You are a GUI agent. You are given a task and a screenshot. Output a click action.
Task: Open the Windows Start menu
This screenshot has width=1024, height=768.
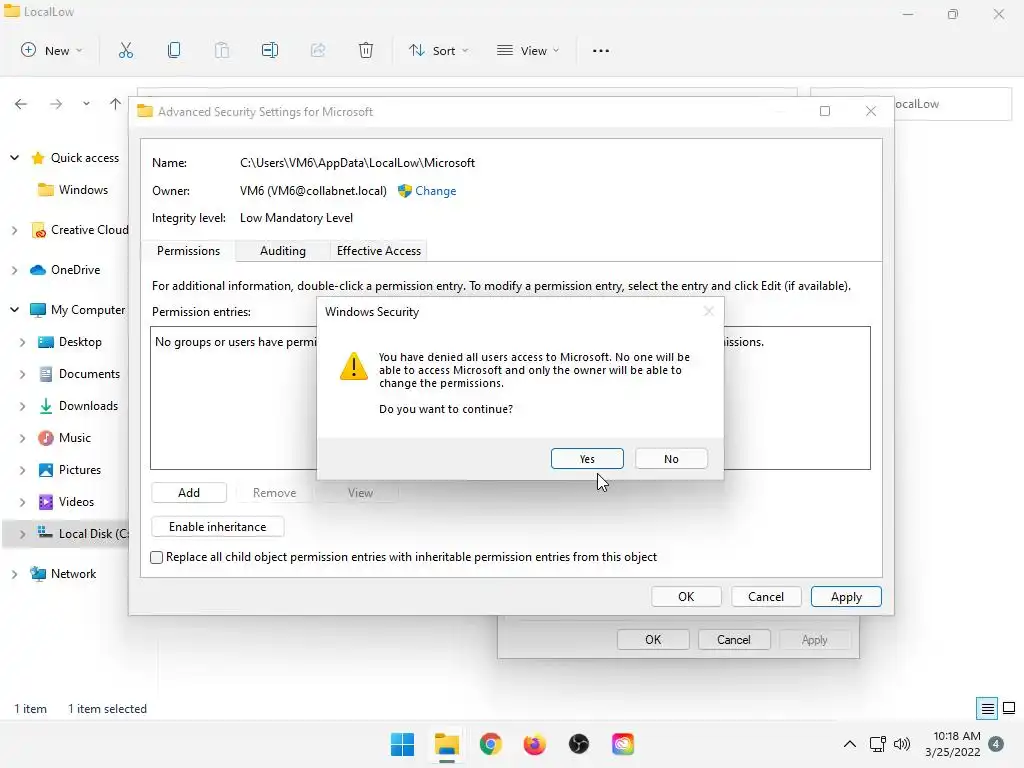tap(402, 744)
